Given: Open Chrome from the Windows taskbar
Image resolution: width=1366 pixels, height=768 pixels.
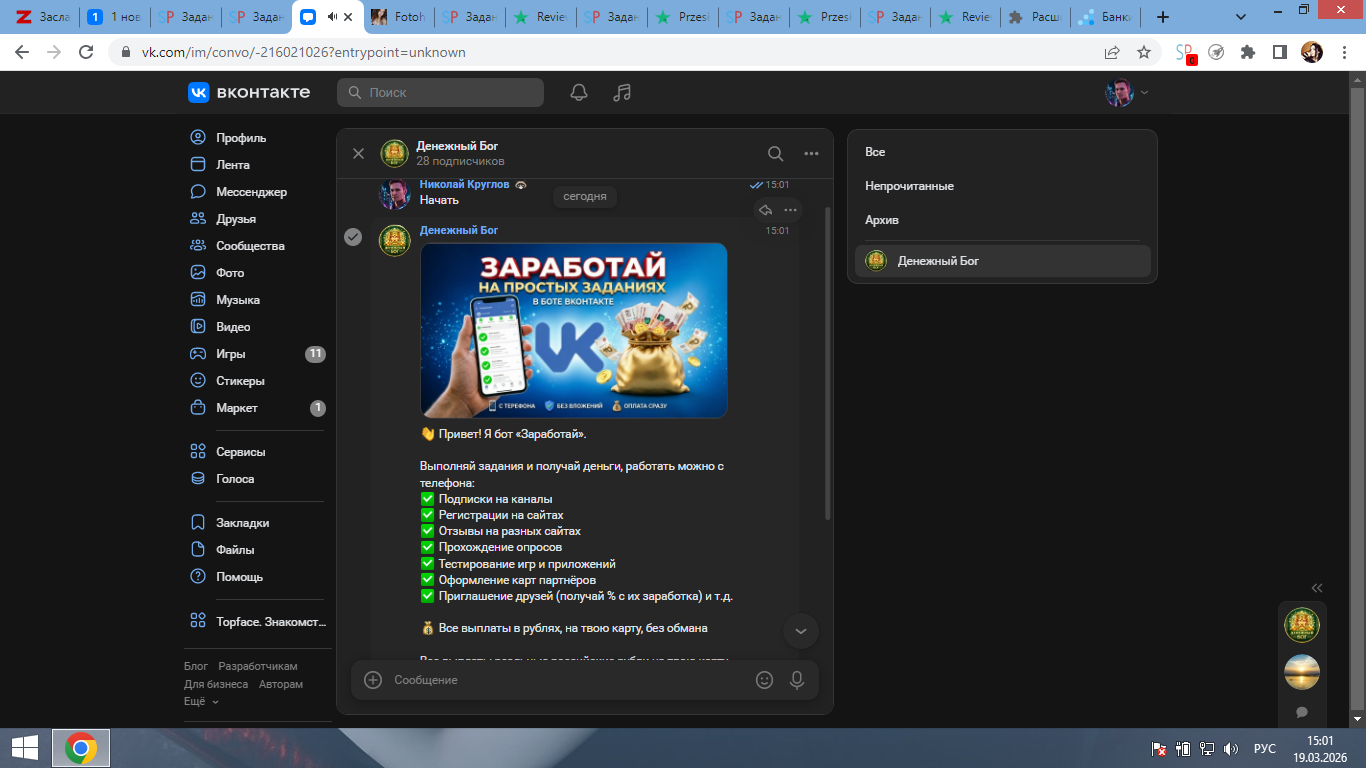Looking at the screenshot, I should [81, 748].
